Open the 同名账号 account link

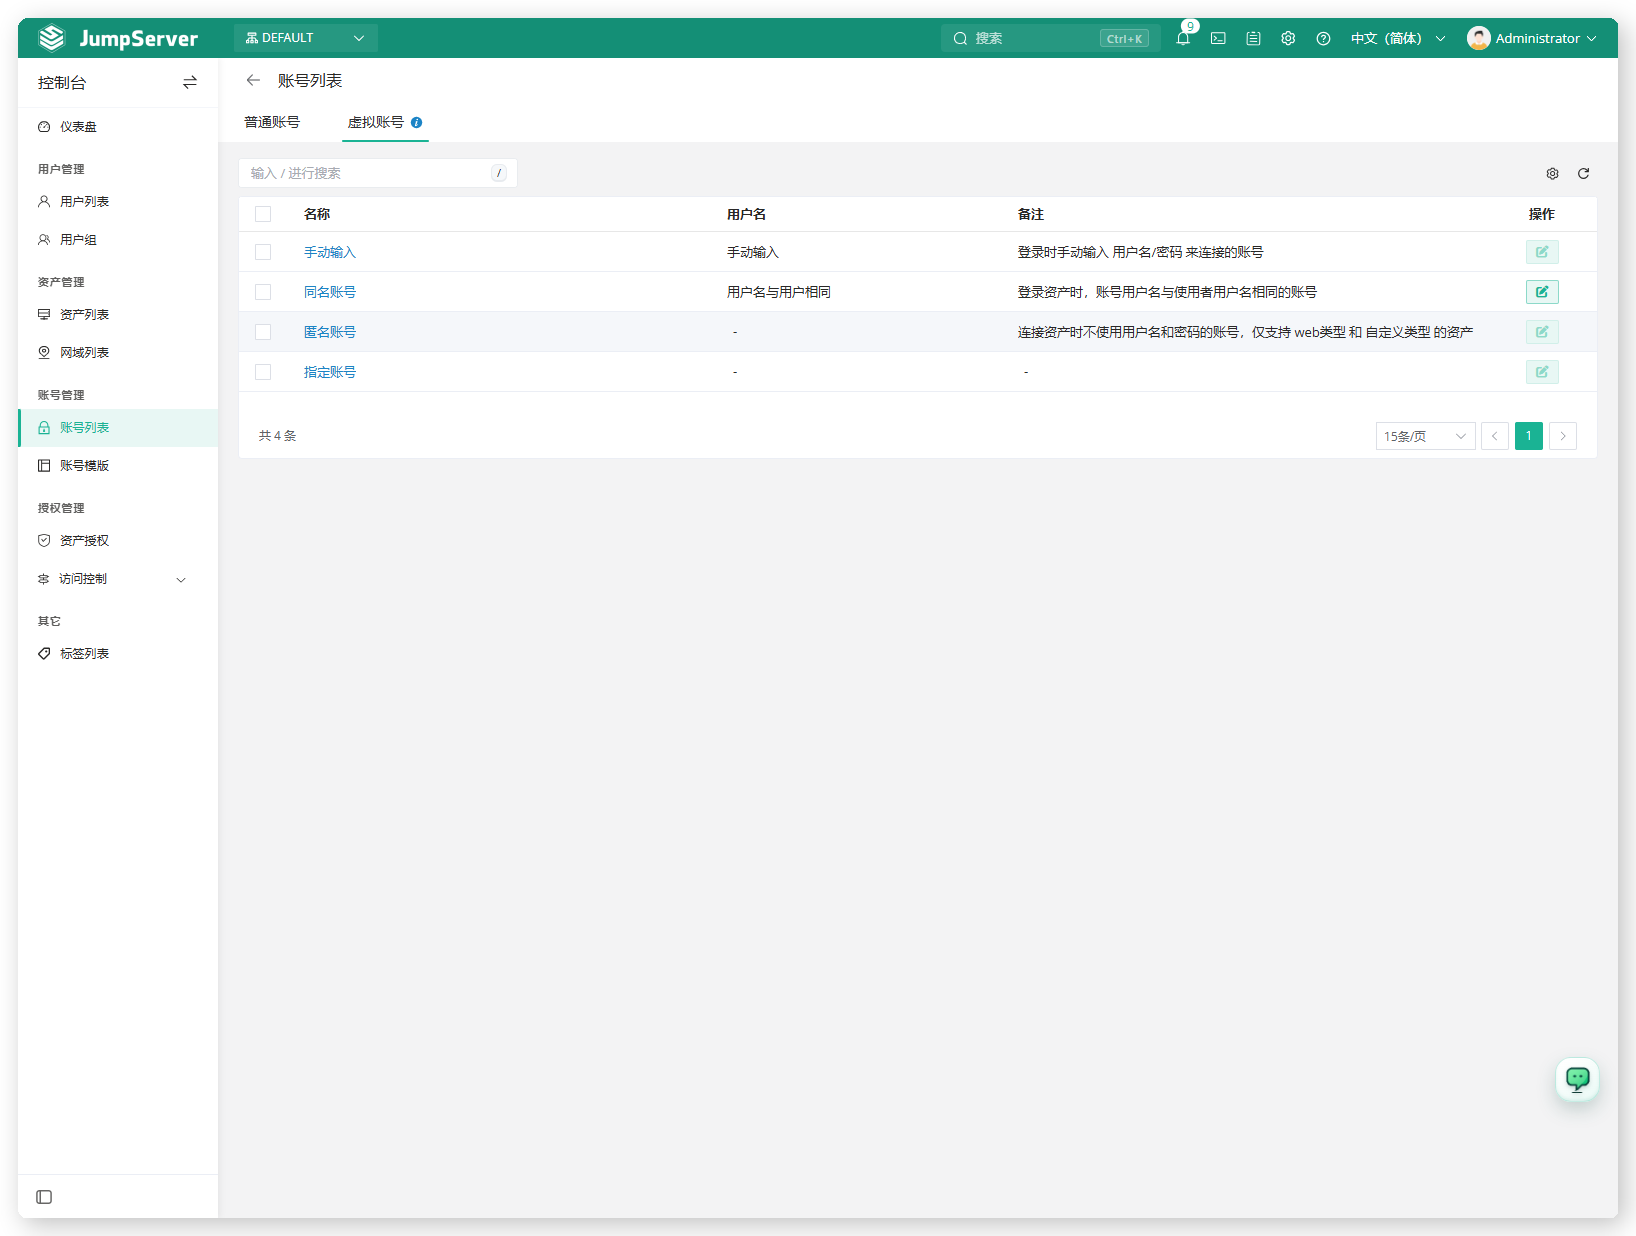pyautogui.click(x=330, y=292)
